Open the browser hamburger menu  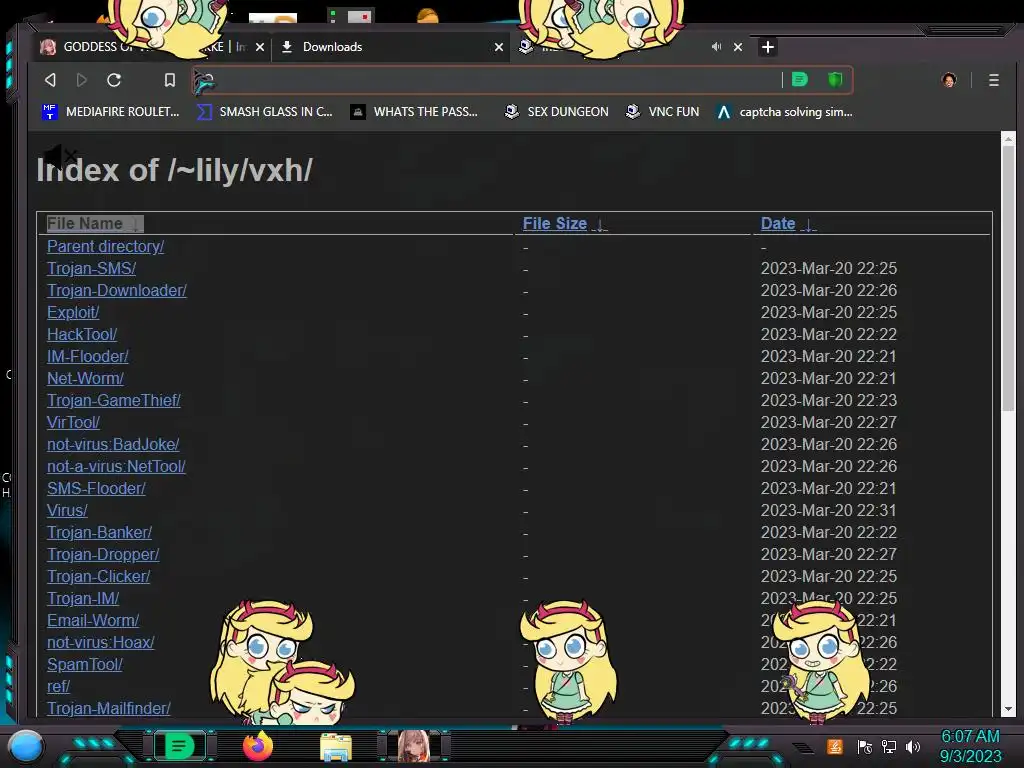pyautogui.click(x=993, y=80)
